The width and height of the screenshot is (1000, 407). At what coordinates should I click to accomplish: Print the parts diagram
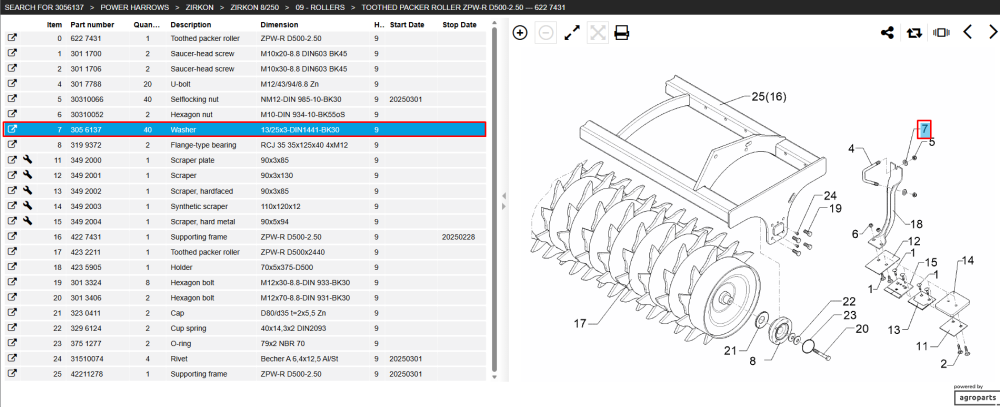(622, 33)
